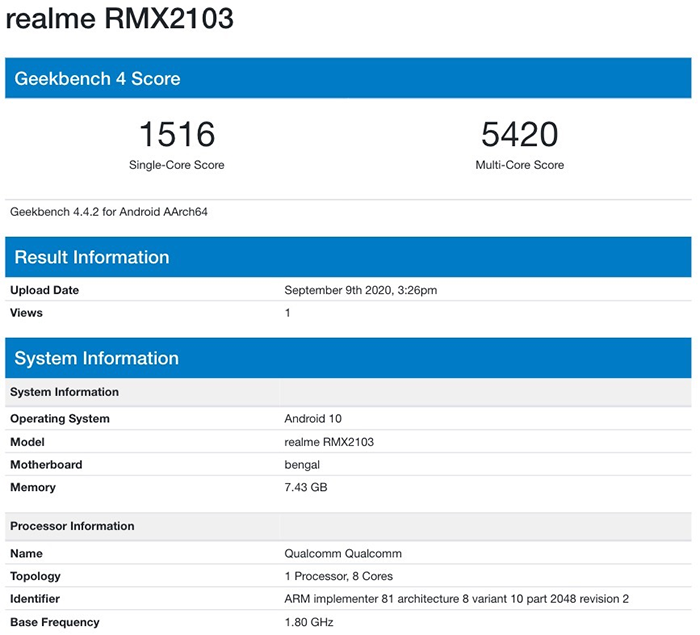
Task: Click the Operating System row label
Action: (60, 419)
